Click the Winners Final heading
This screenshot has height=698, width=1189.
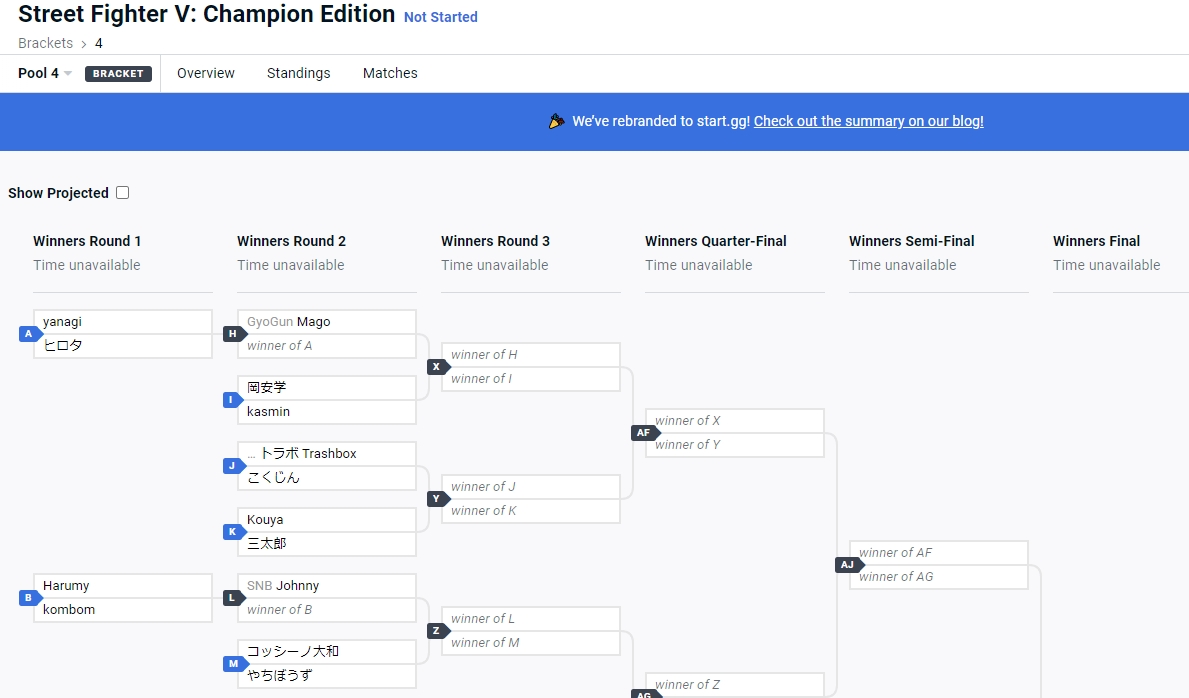click(1096, 241)
